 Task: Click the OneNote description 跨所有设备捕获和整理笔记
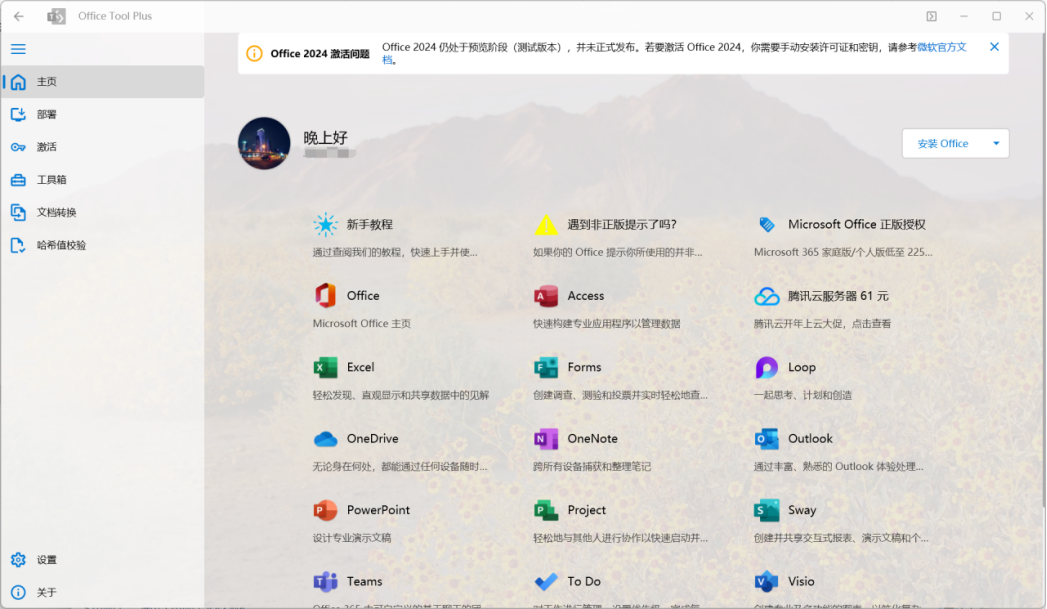592,467
